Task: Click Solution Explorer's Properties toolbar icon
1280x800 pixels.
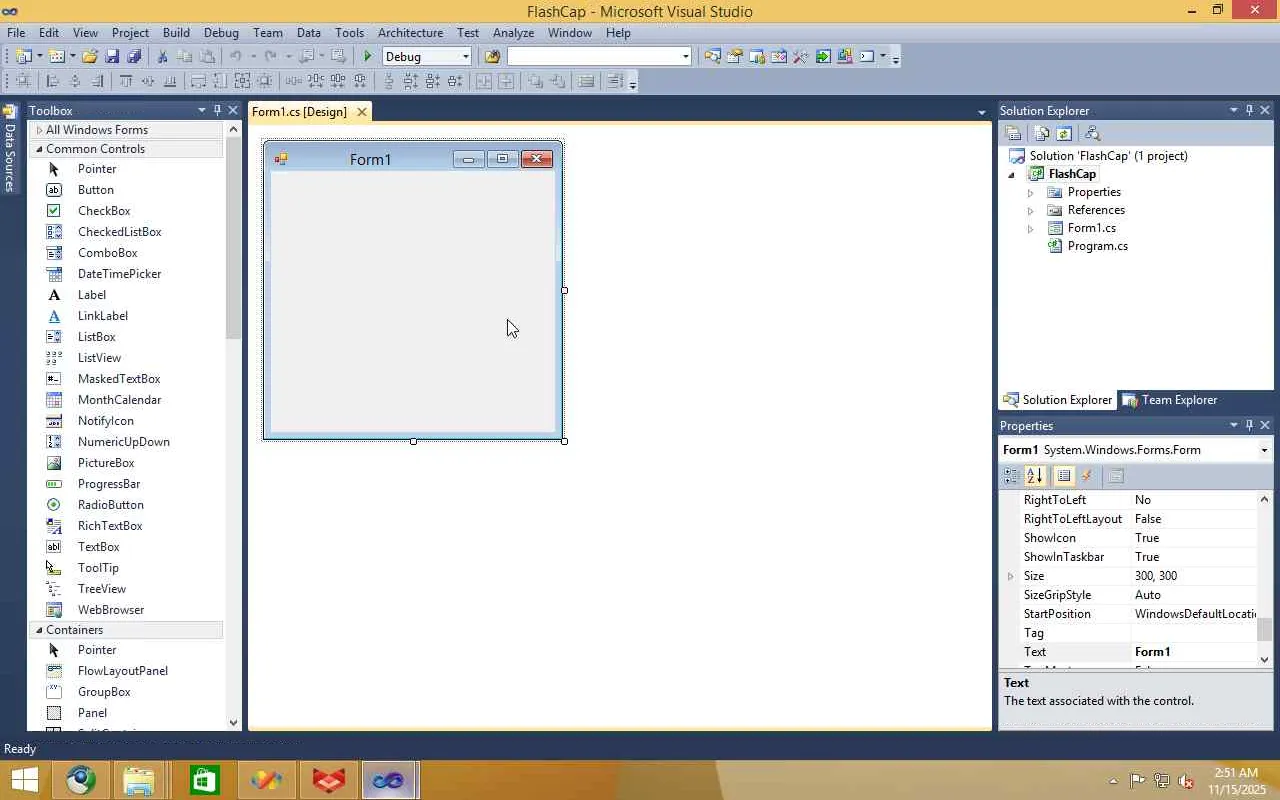Action: click(x=1013, y=133)
